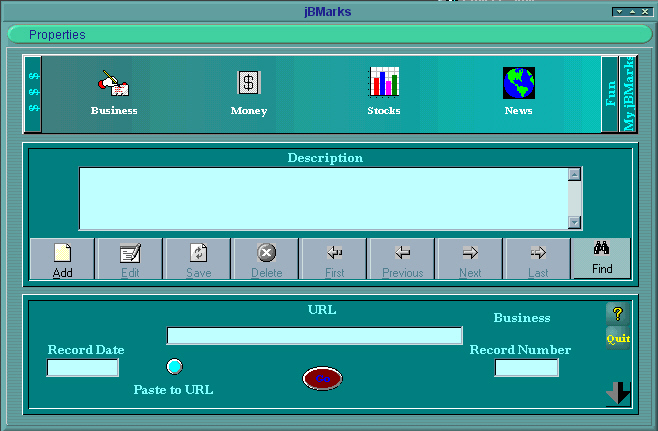The image size is (658, 431).
Task: Go to the First record
Action: [x=334, y=259]
